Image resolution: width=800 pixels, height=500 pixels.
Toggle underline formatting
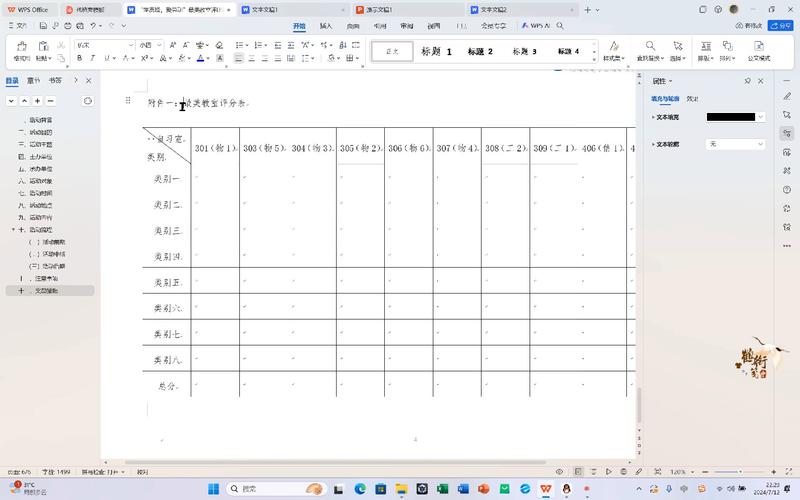[x=107, y=58]
